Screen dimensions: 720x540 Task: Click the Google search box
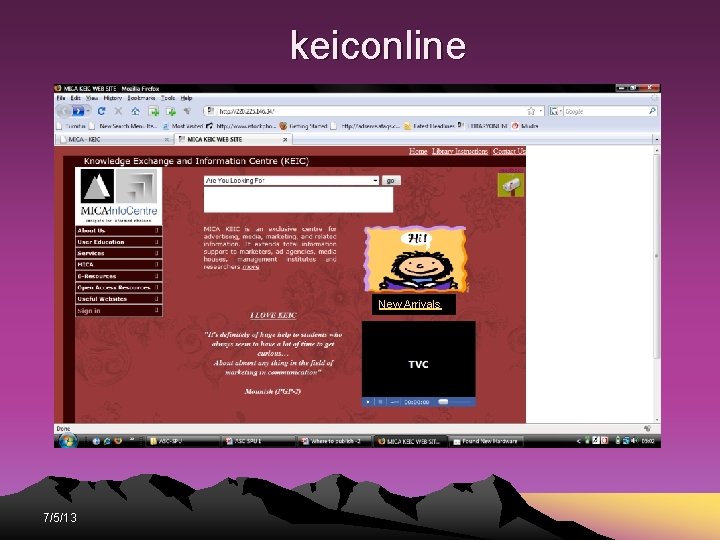606,111
